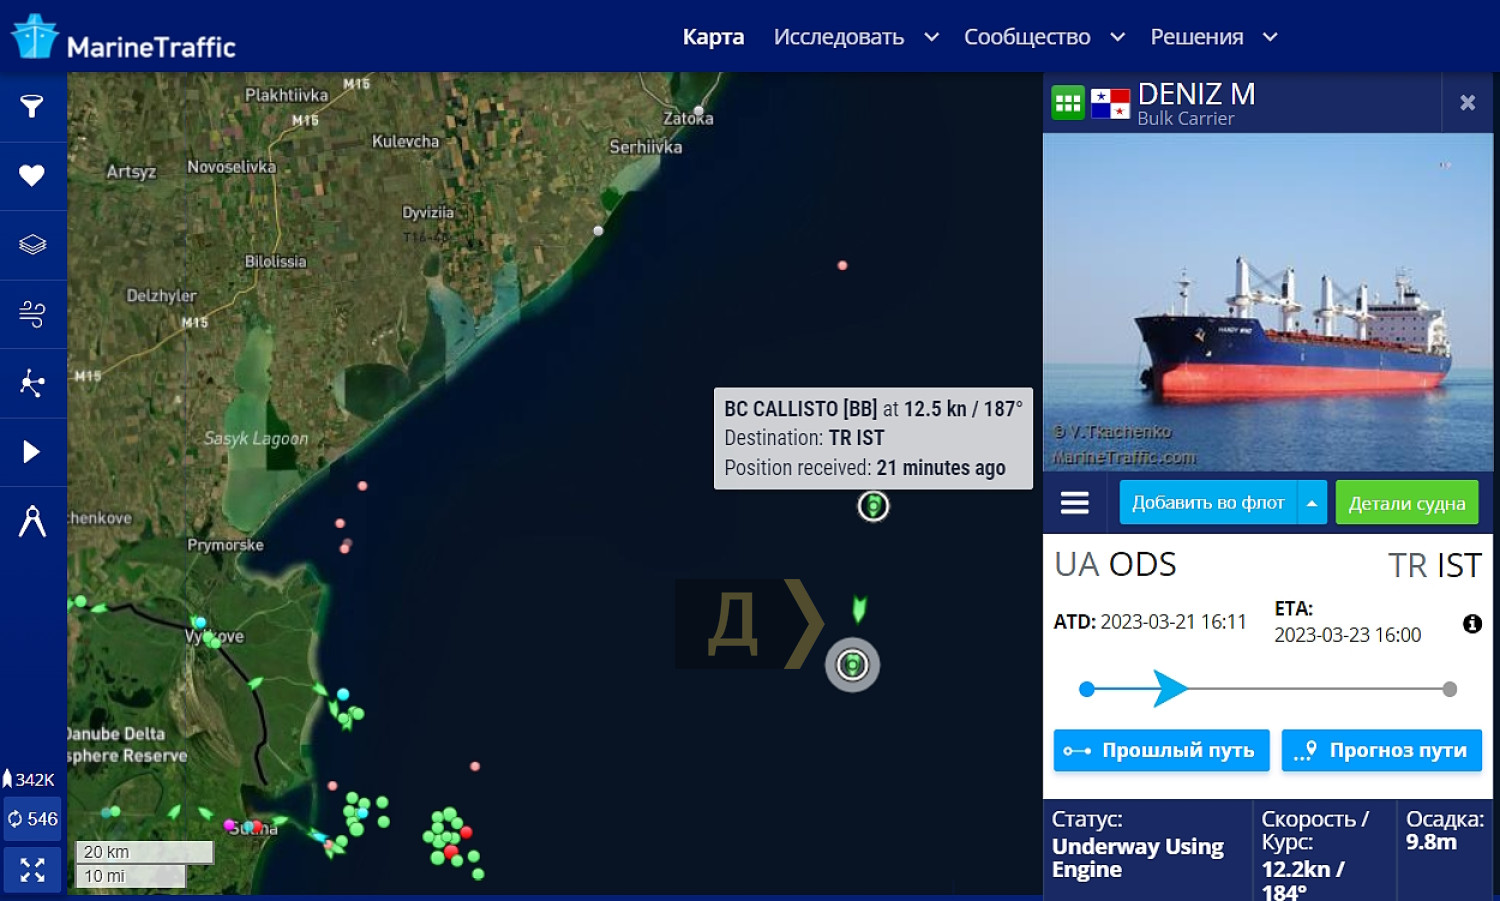Click the Детали судна button
The height and width of the screenshot is (901, 1500).
point(1407,503)
